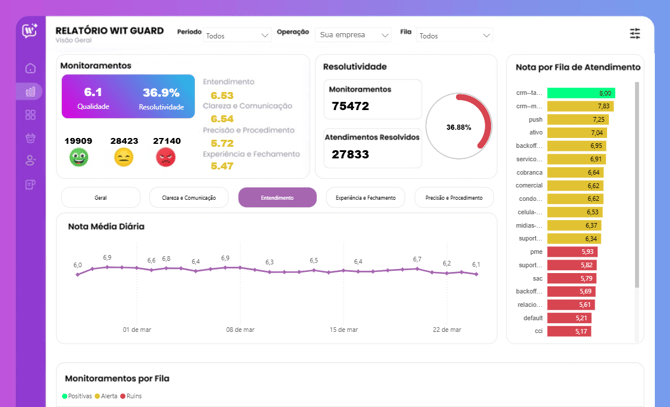Viewport: 670px width, 407px height.
Task: Click the cobranca bar 6,64
Action: (576, 173)
